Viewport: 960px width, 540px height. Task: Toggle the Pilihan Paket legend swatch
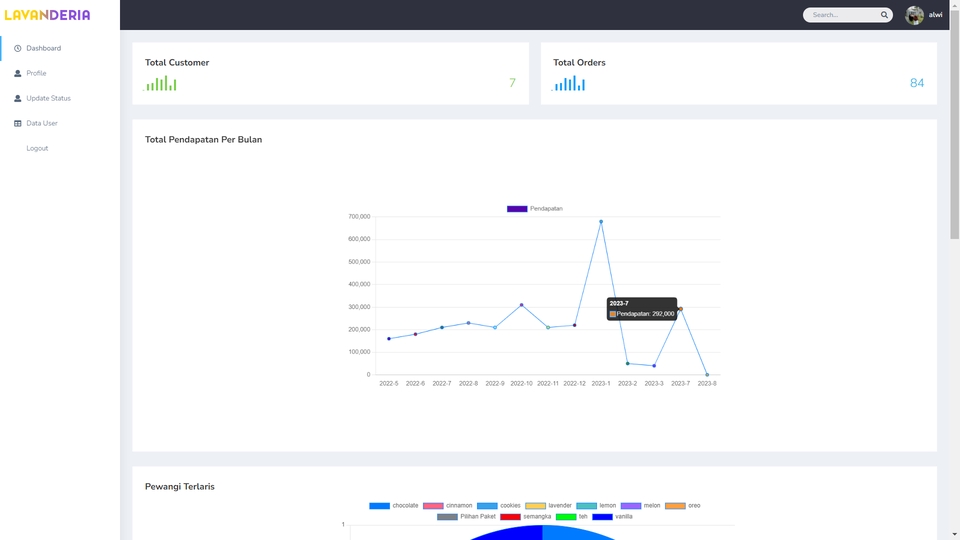(x=448, y=517)
